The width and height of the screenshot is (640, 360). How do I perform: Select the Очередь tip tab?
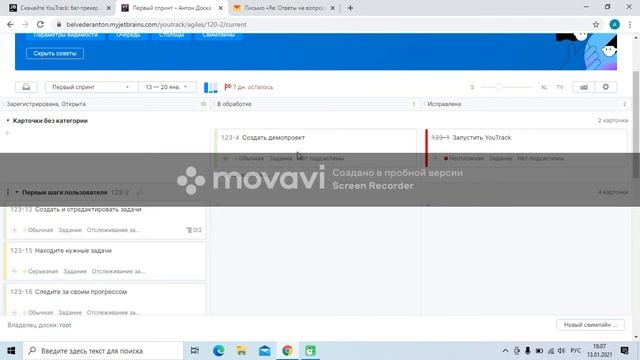tap(128, 35)
